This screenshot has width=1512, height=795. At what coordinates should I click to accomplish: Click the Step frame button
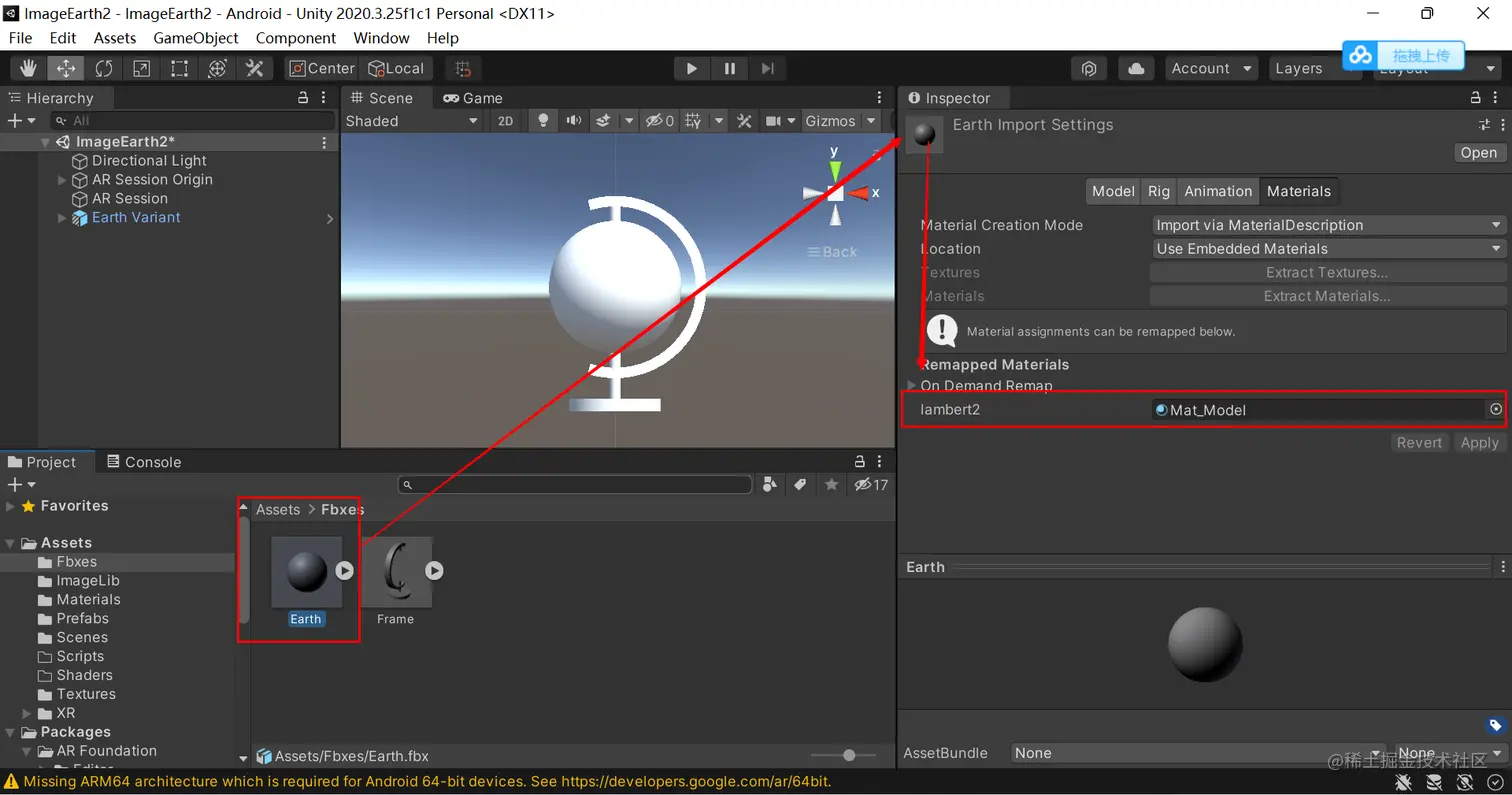click(767, 68)
